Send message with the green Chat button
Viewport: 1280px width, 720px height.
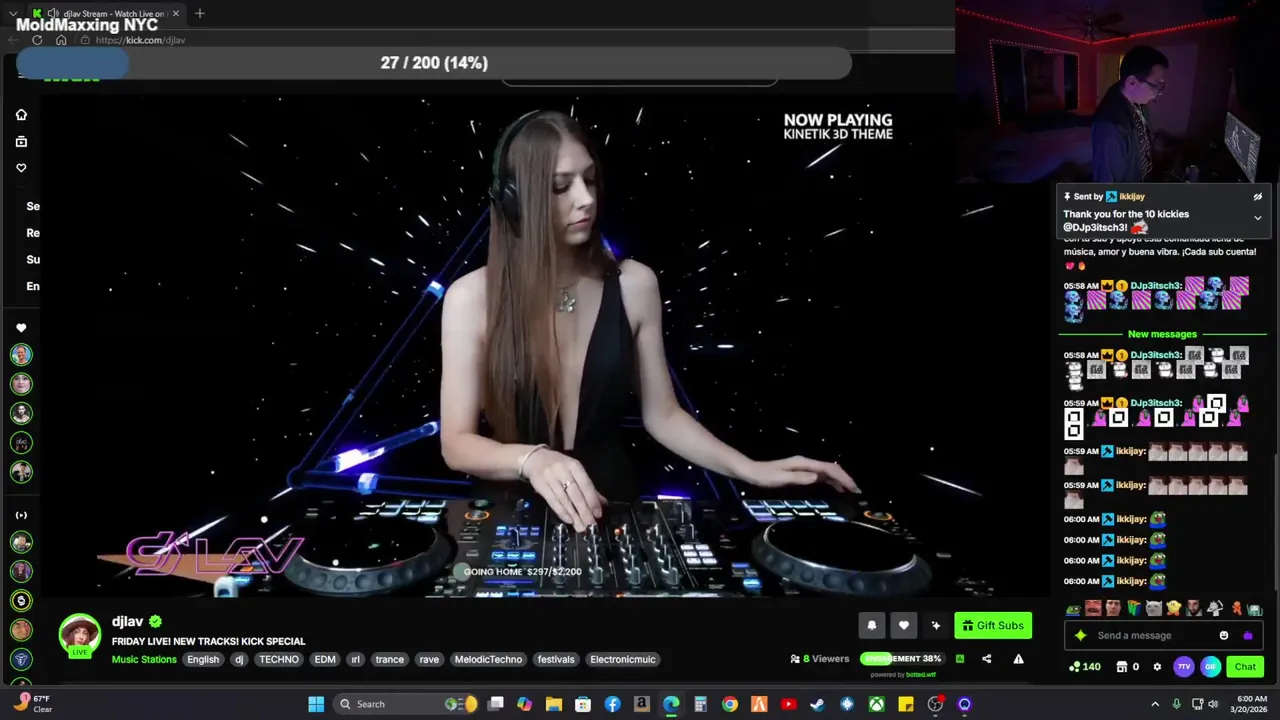tap(1245, 667)
